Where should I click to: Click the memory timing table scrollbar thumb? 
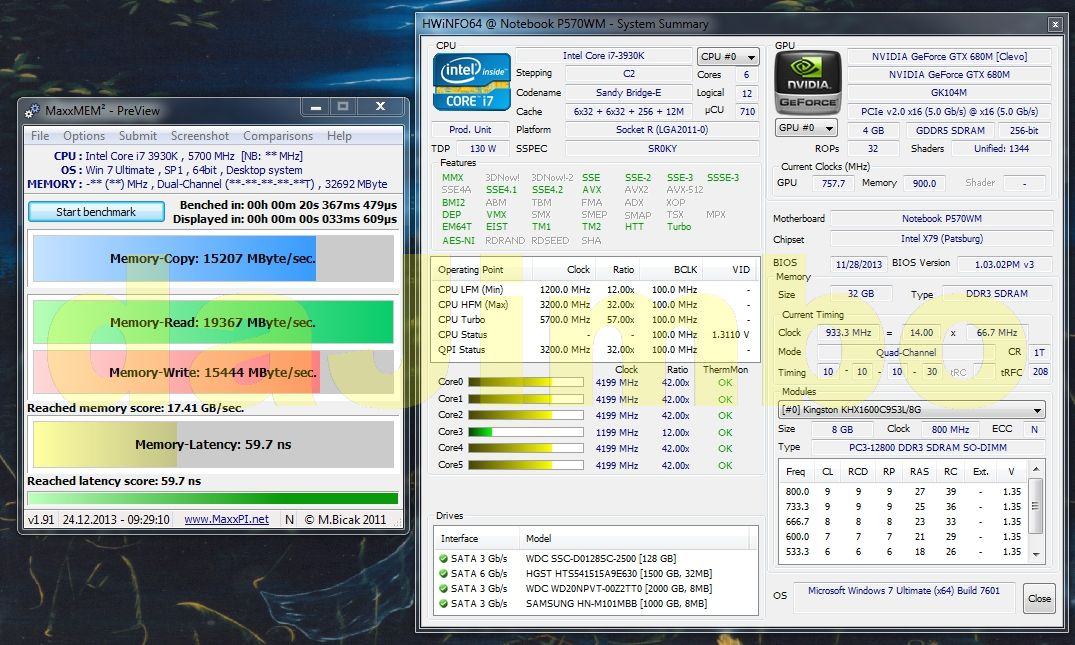(1036, 506)
